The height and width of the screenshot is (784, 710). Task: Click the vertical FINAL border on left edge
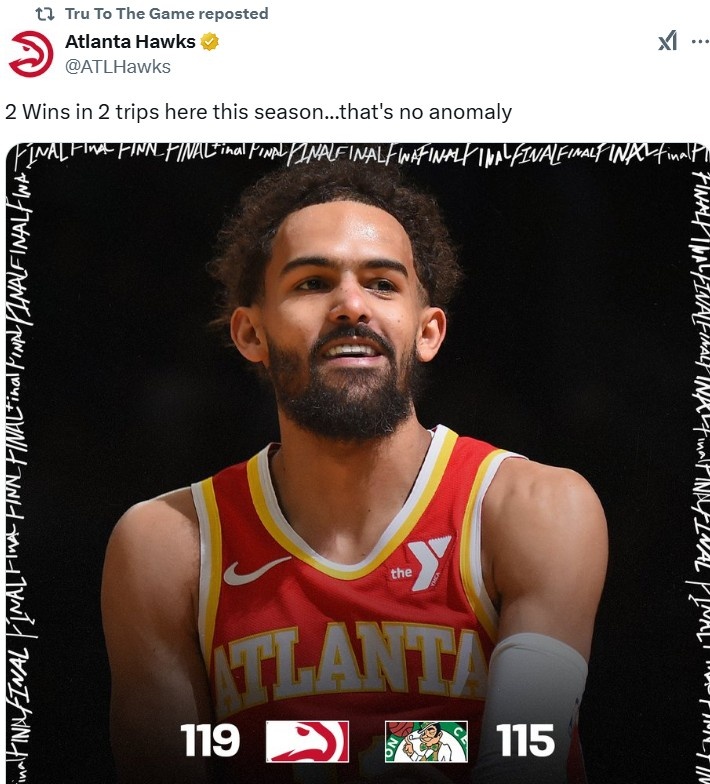[19, 475]
